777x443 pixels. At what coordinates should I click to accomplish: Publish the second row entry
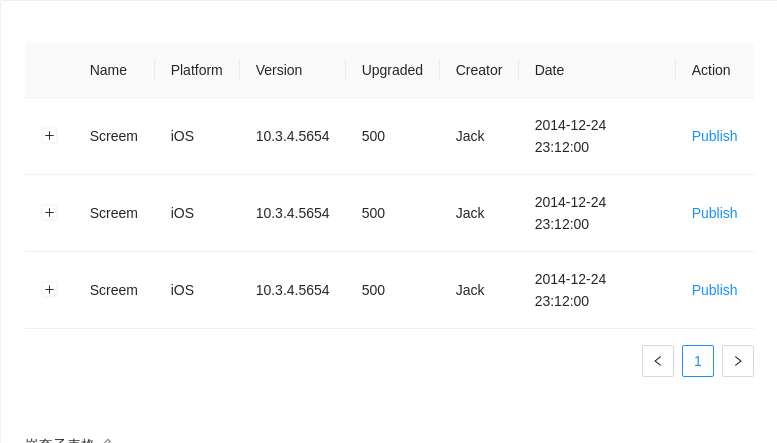(714, 213)
